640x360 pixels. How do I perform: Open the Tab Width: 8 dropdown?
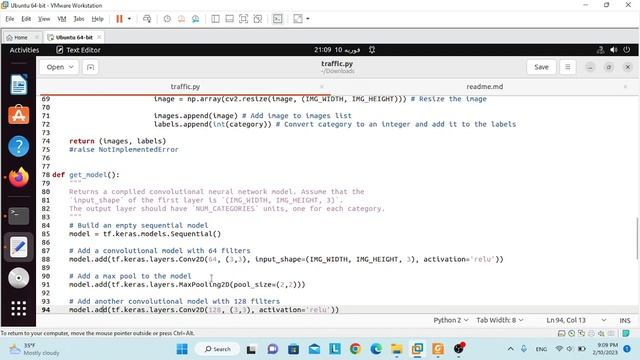pos(500,320)
